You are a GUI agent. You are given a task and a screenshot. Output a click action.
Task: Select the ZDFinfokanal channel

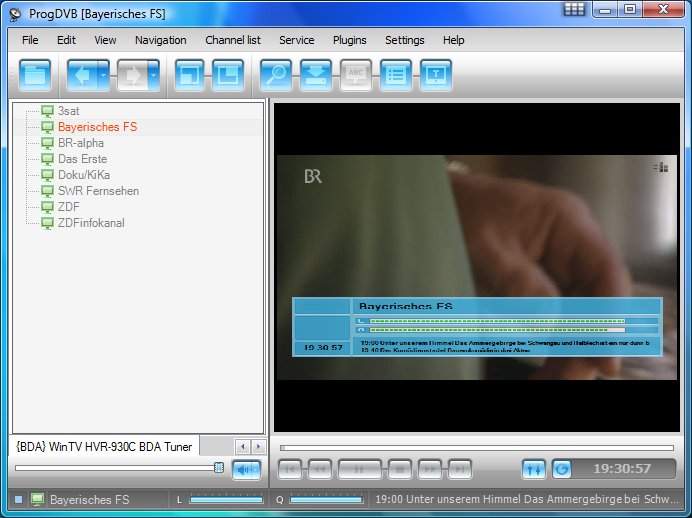click(91, 223)
